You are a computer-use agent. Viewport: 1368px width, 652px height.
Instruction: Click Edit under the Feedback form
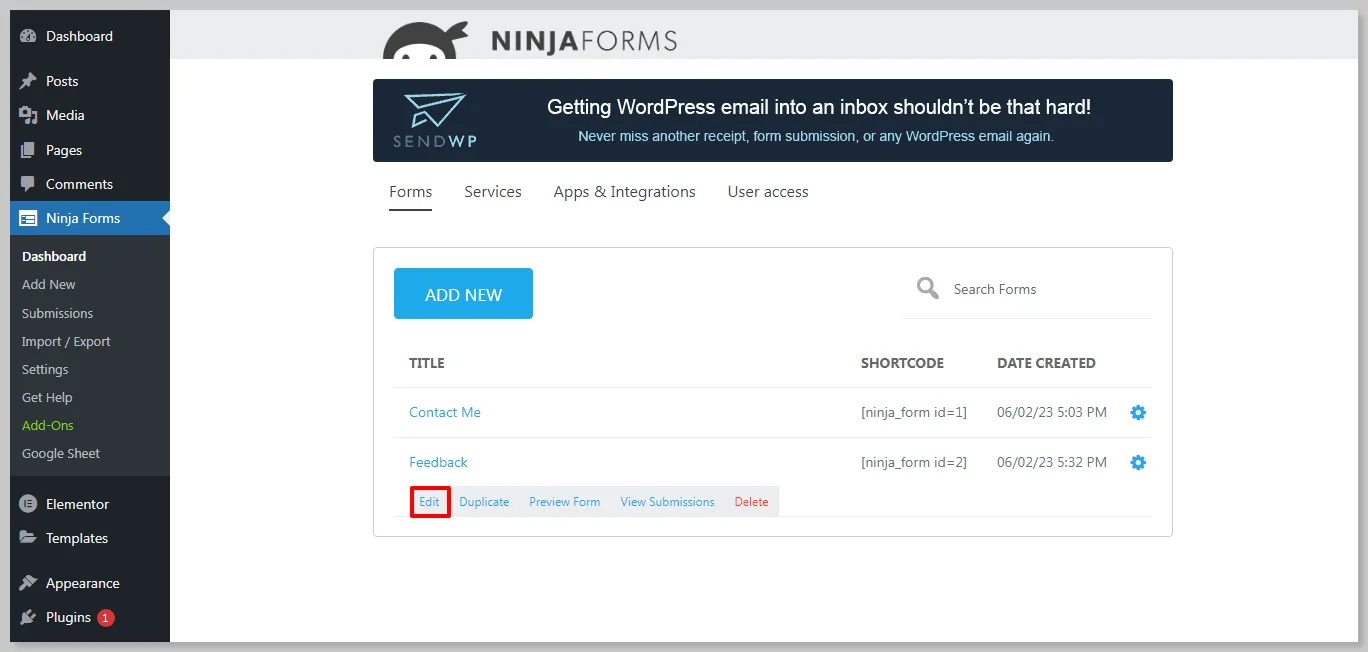(429, 502)
